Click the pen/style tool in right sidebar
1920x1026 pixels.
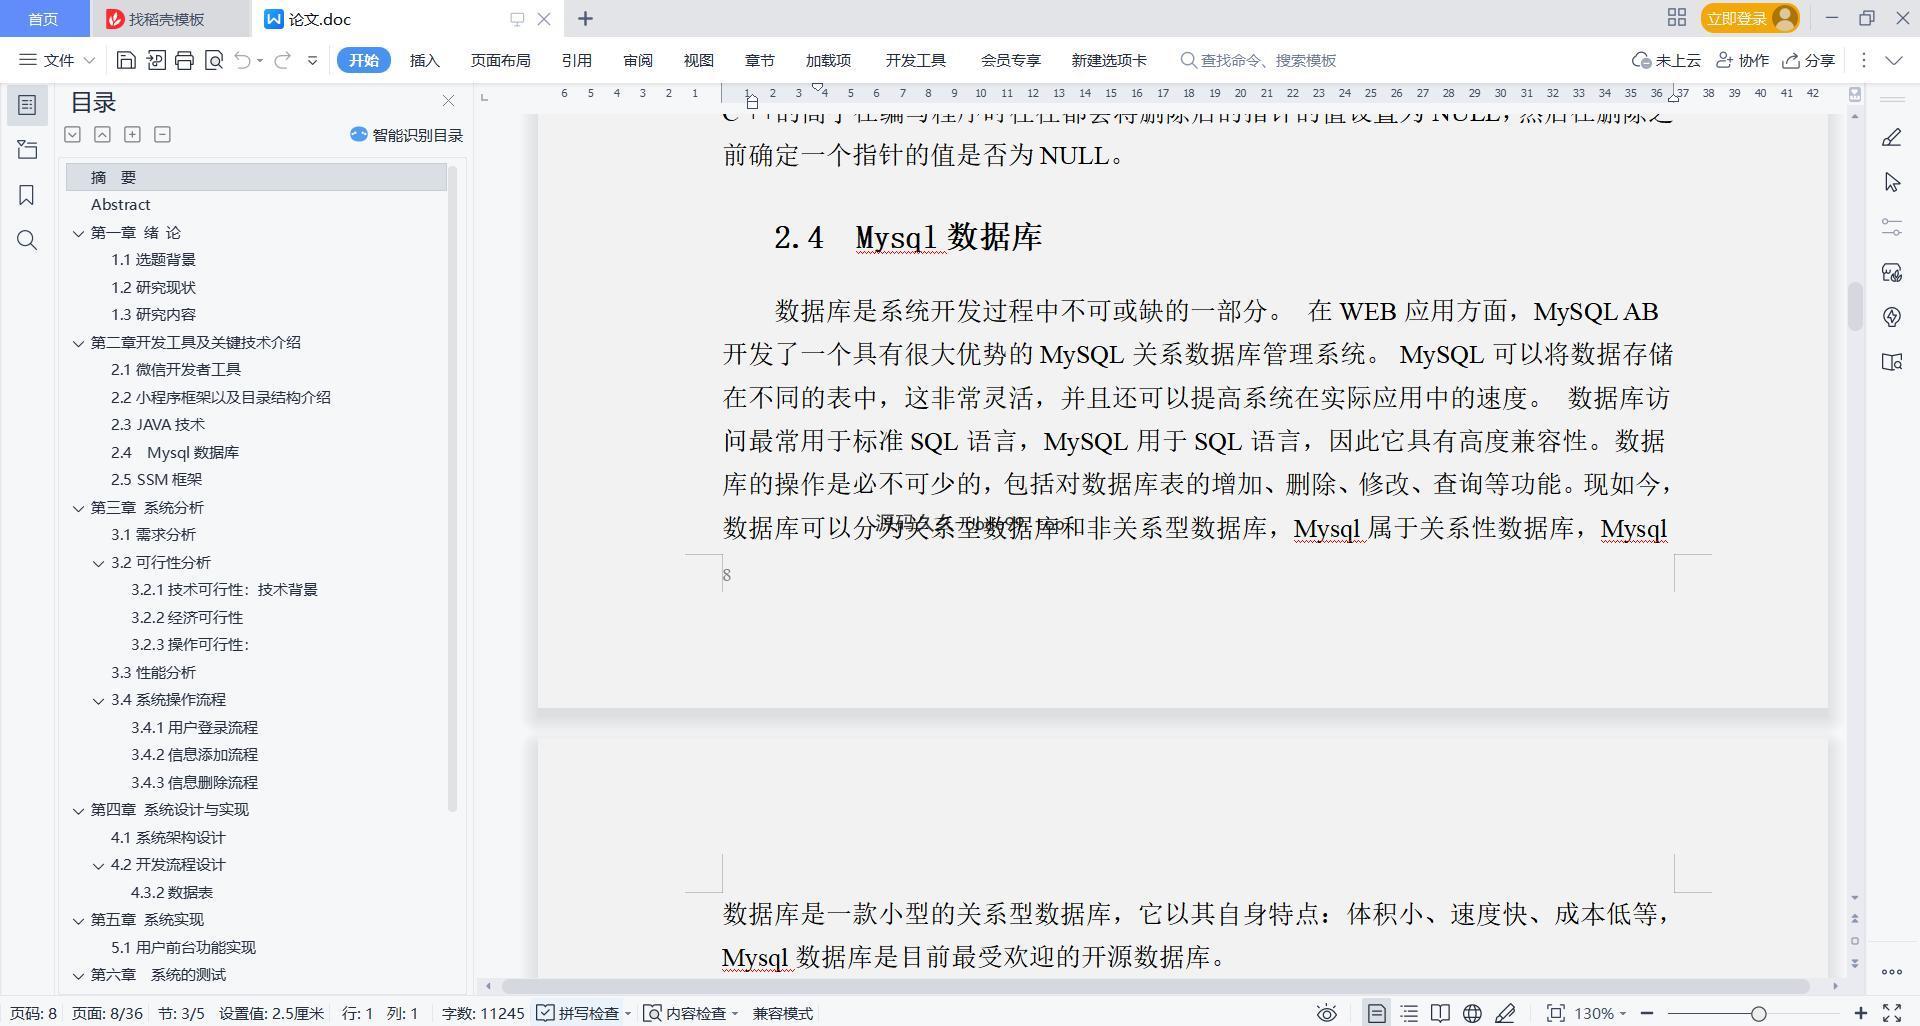coord(1891,138)
